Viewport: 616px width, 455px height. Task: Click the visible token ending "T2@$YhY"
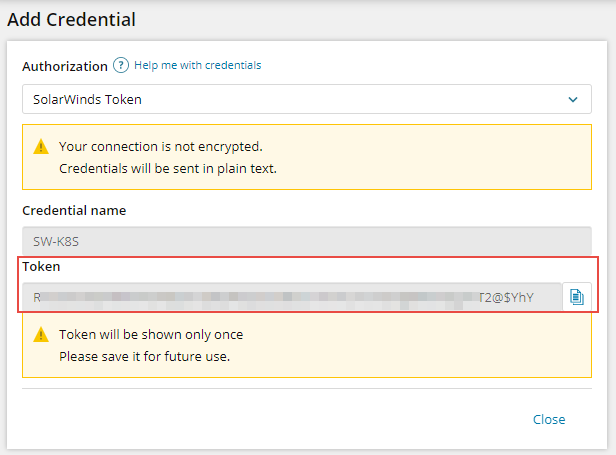click(x=506, y=297)
